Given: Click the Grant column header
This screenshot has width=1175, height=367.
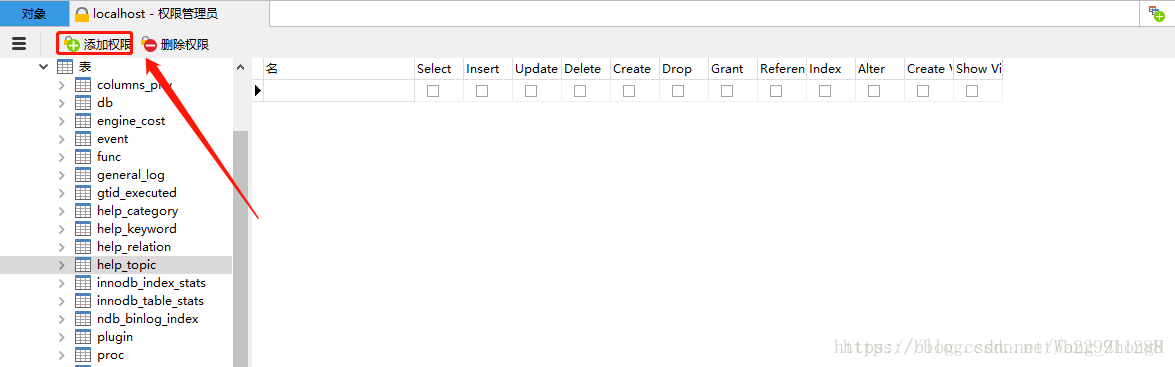Looking at the screenshot, I should [733, 68].
